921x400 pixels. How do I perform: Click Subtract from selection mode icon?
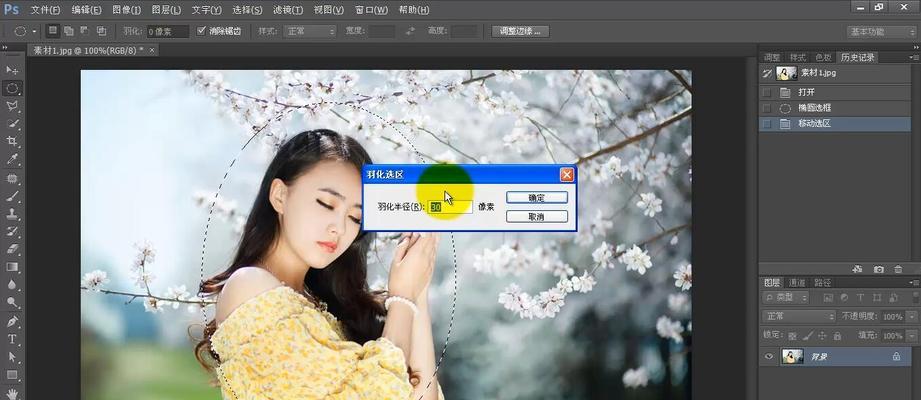click(85, 31)
